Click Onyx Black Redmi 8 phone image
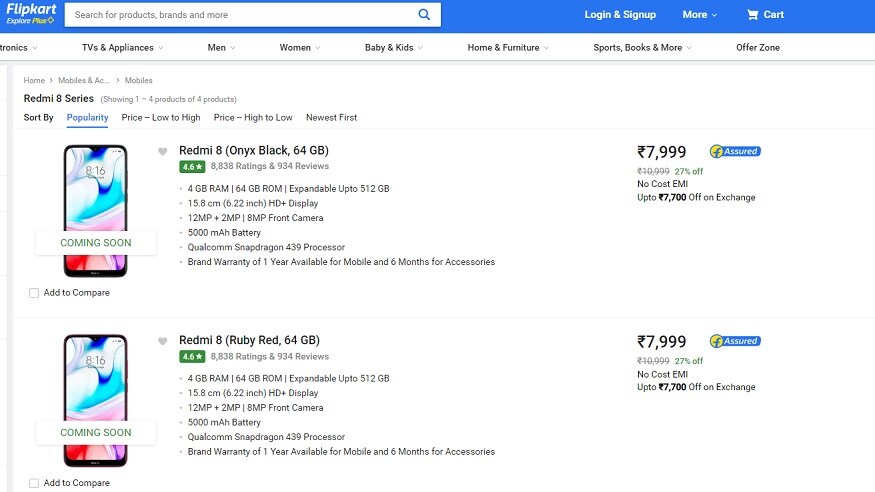This screenshot has height=492, width=875. click(95, 210)
